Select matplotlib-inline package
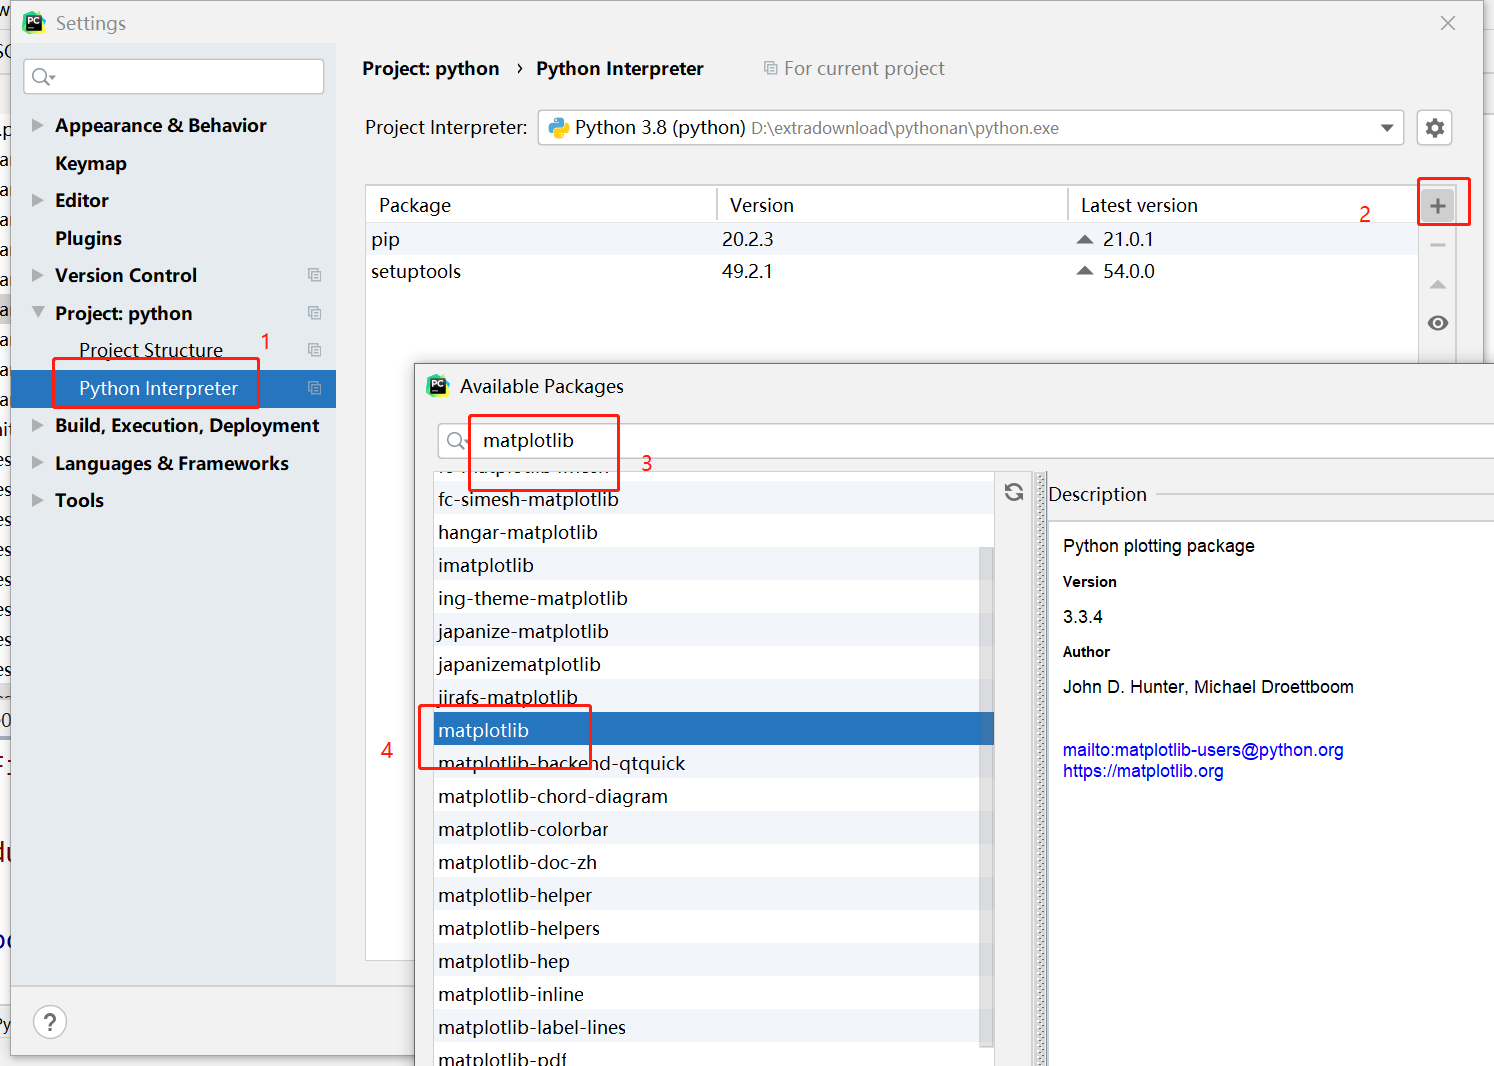This screenshot has width=1494, height=1066. click(706, 994)
